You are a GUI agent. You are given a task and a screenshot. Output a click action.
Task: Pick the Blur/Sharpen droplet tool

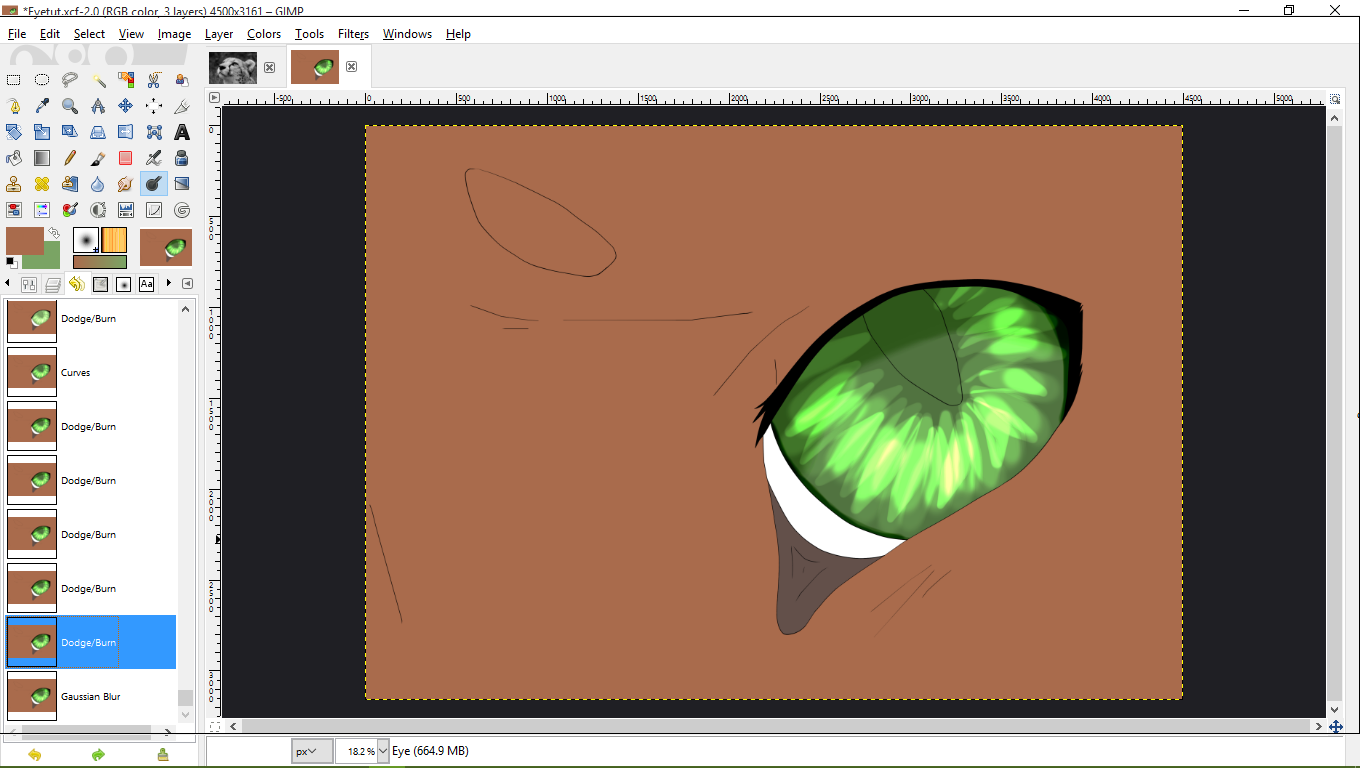pyautogui.click(x=98, y=184)
